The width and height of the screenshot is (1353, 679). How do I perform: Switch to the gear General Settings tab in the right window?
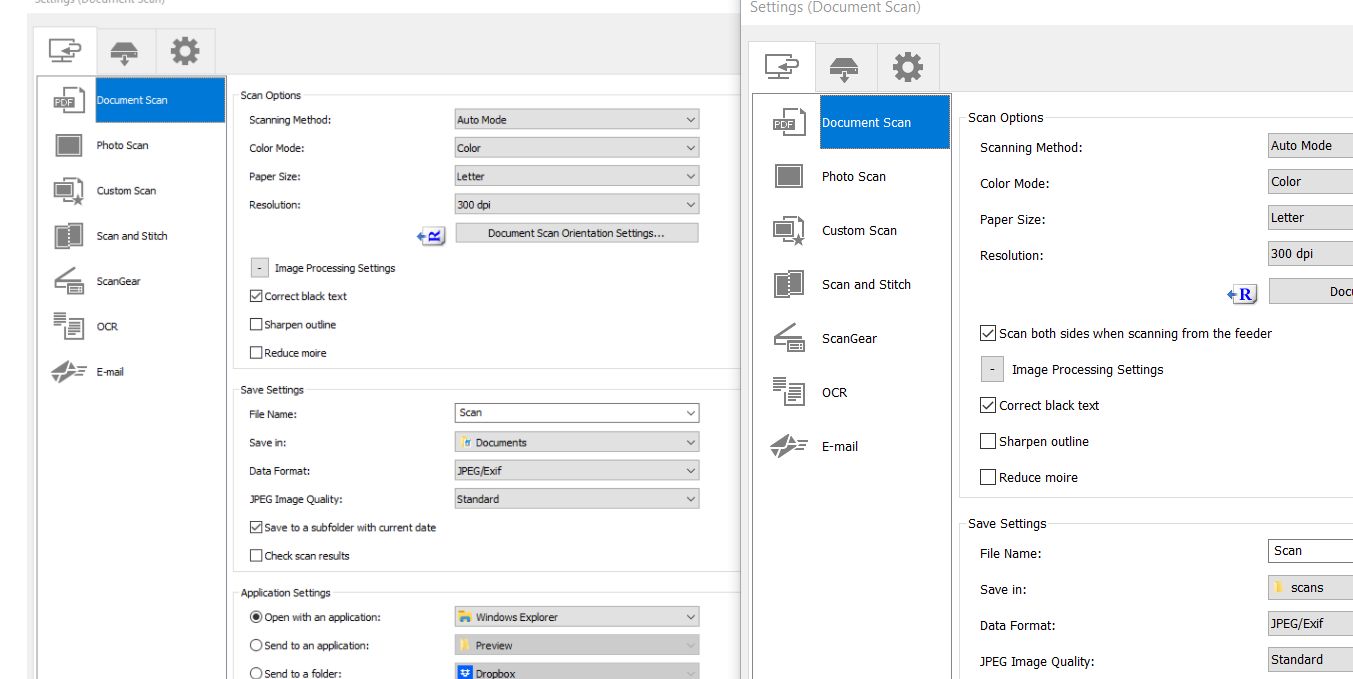[908, 68]
